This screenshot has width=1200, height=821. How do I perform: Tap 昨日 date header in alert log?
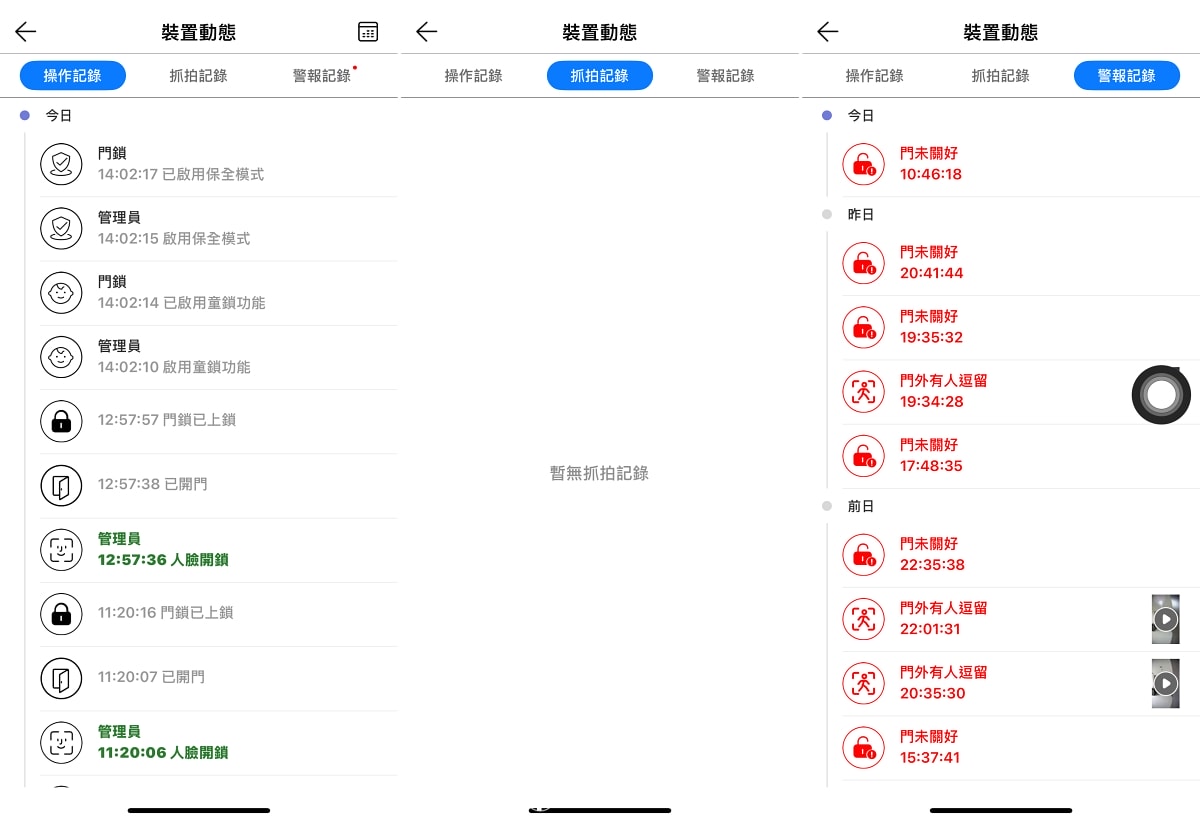pyautogui.click(x=861, y=215)
